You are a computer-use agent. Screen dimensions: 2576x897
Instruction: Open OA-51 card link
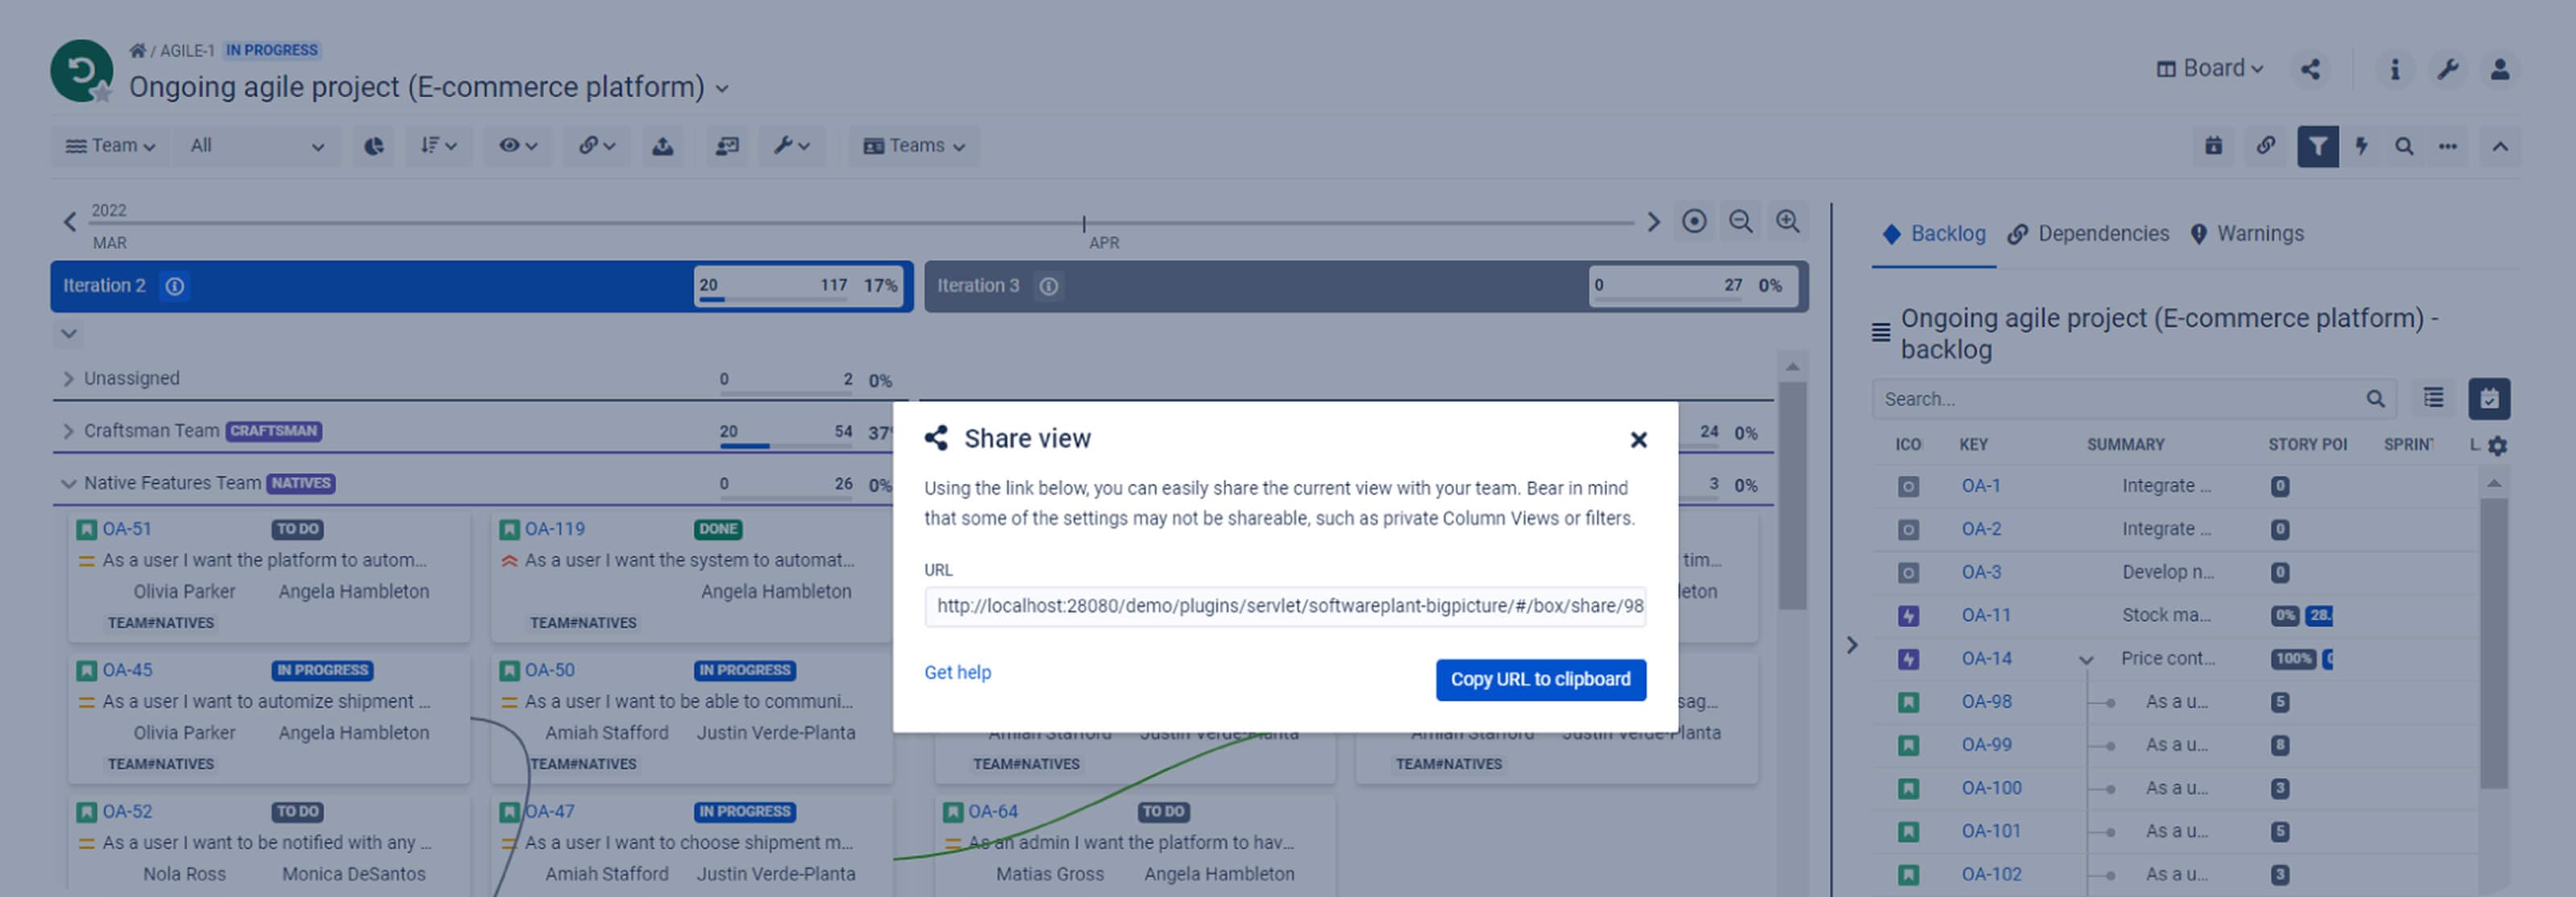pyautogui.click(x=127, y=529)
